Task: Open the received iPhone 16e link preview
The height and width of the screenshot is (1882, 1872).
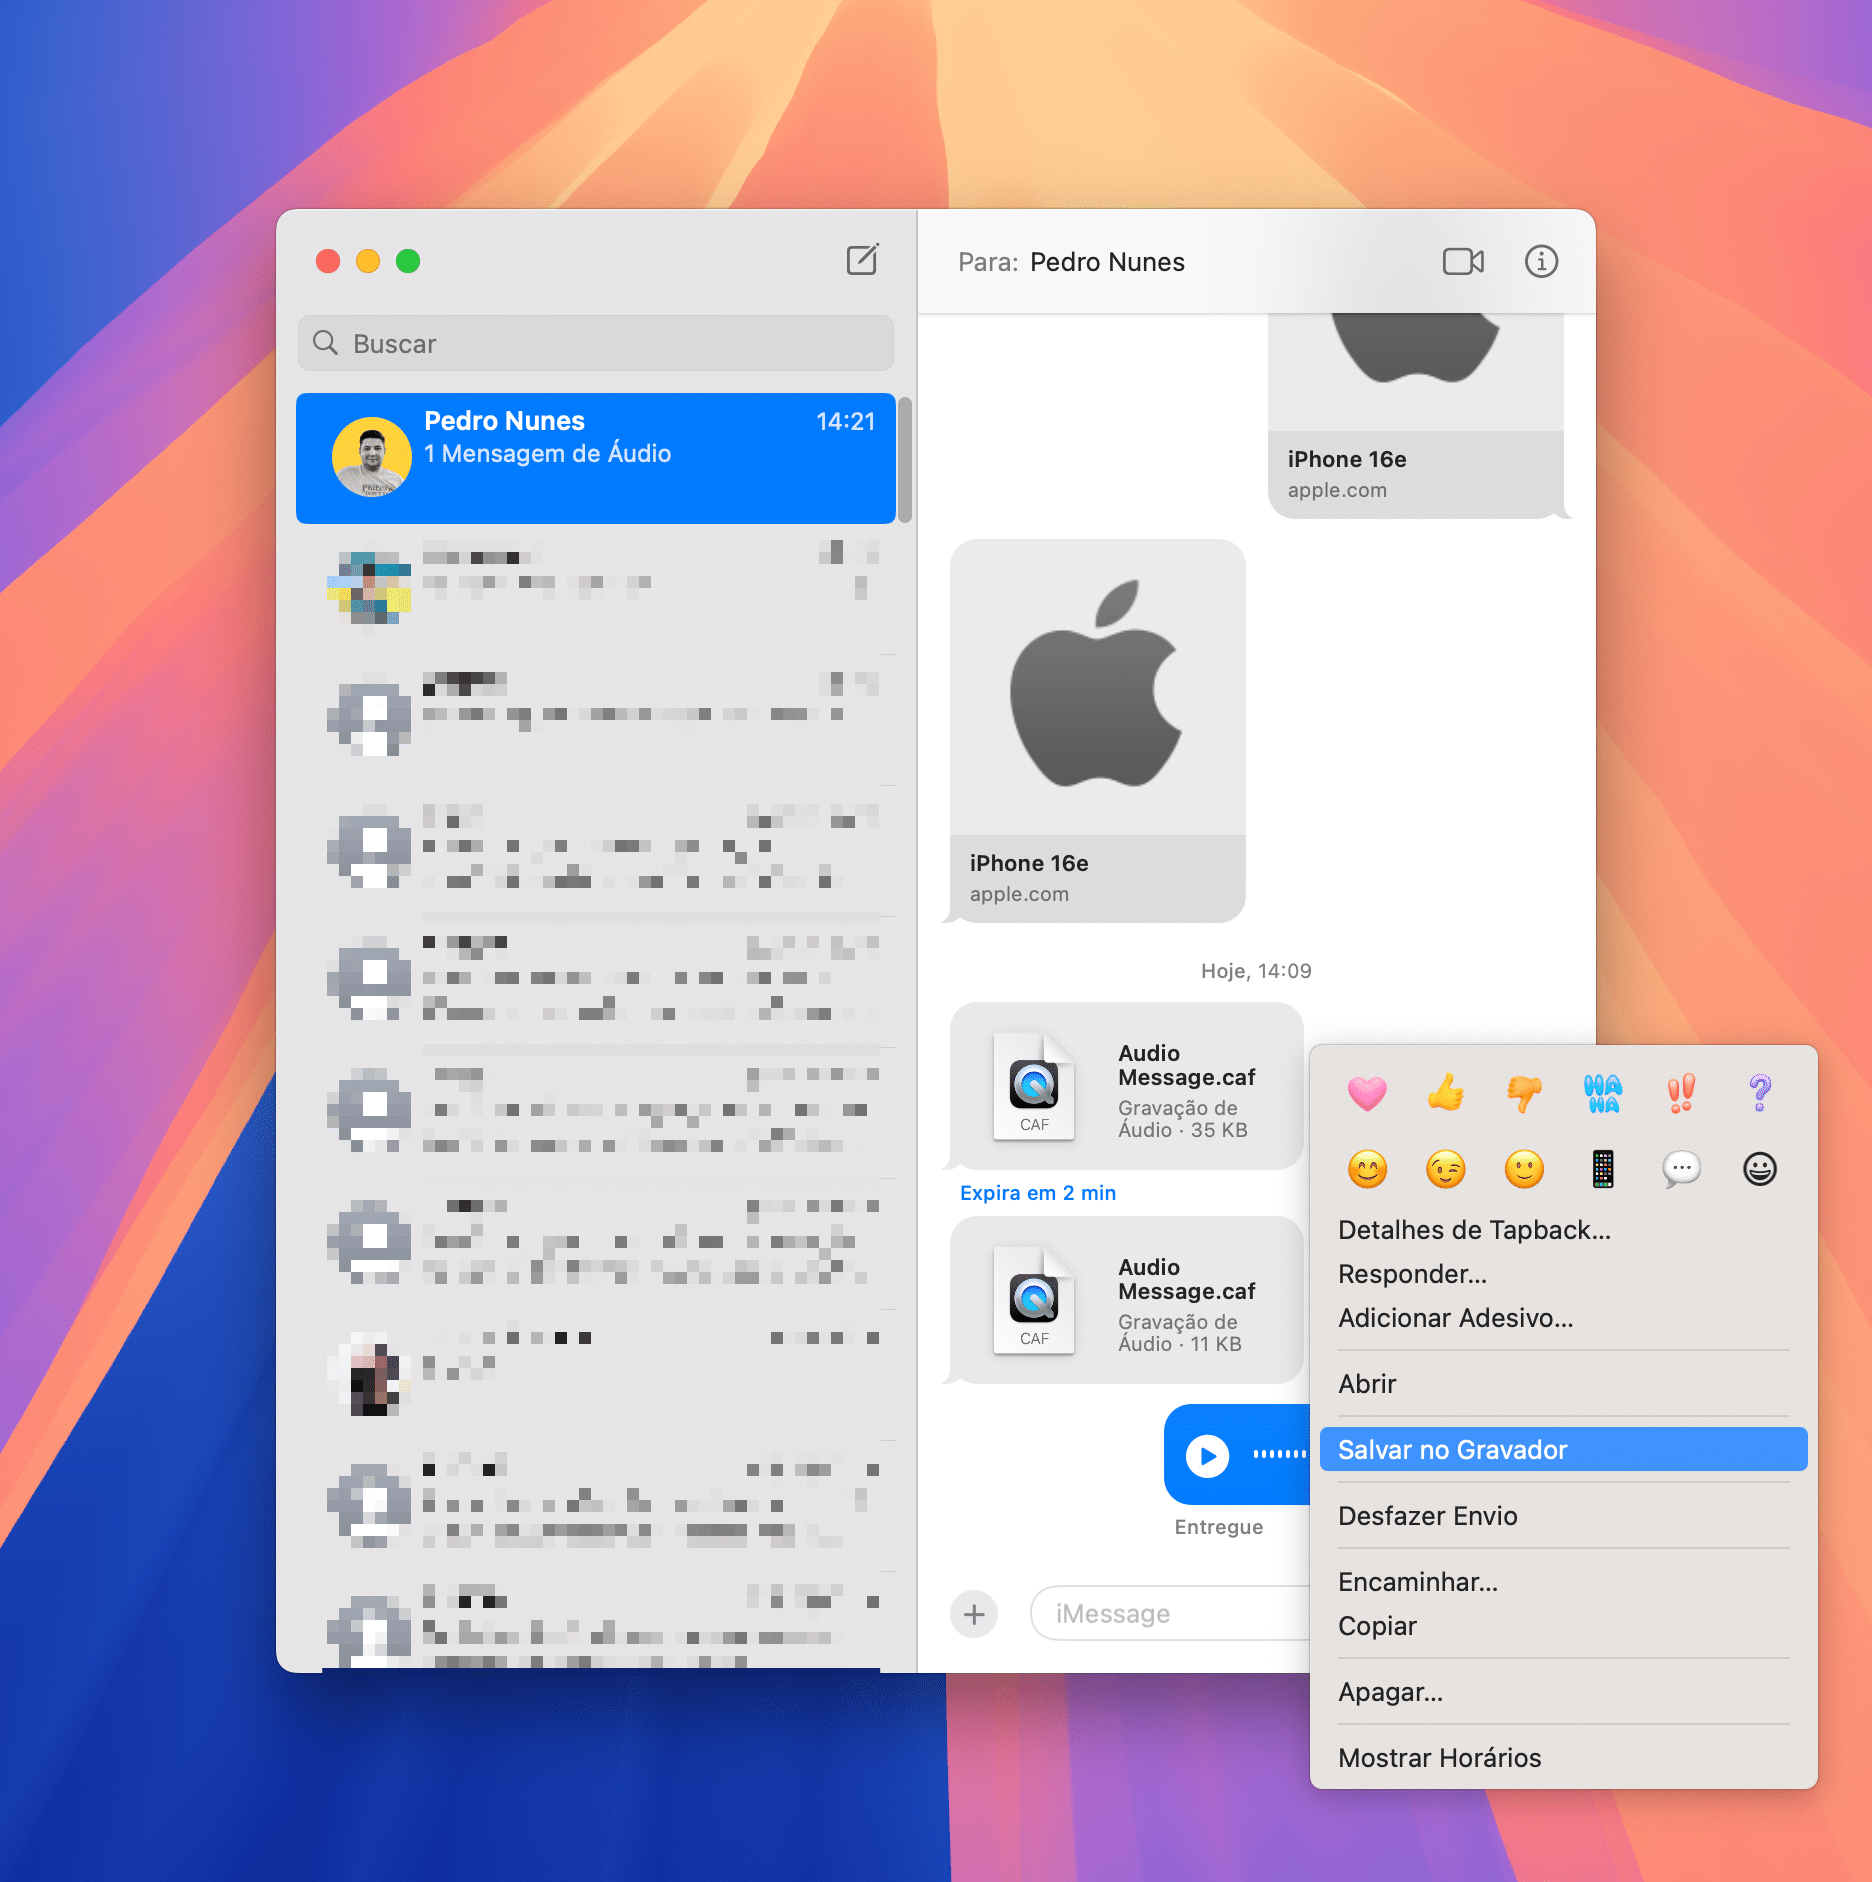Action: tap(1097, 730)
